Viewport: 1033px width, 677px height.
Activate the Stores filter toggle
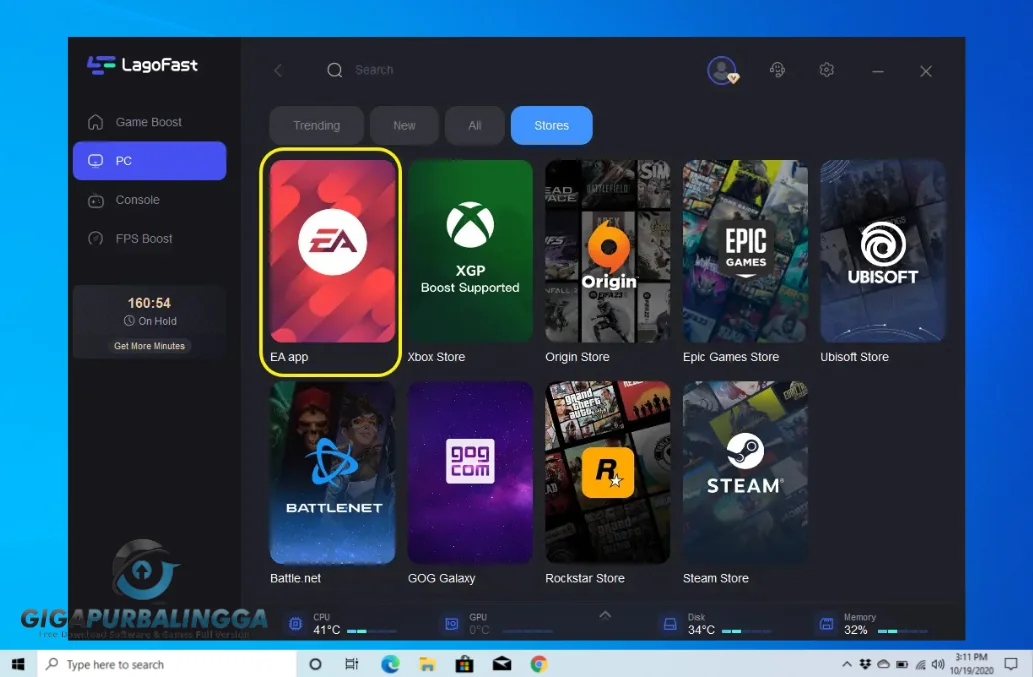pyautogui.click(x=551, y=125)
